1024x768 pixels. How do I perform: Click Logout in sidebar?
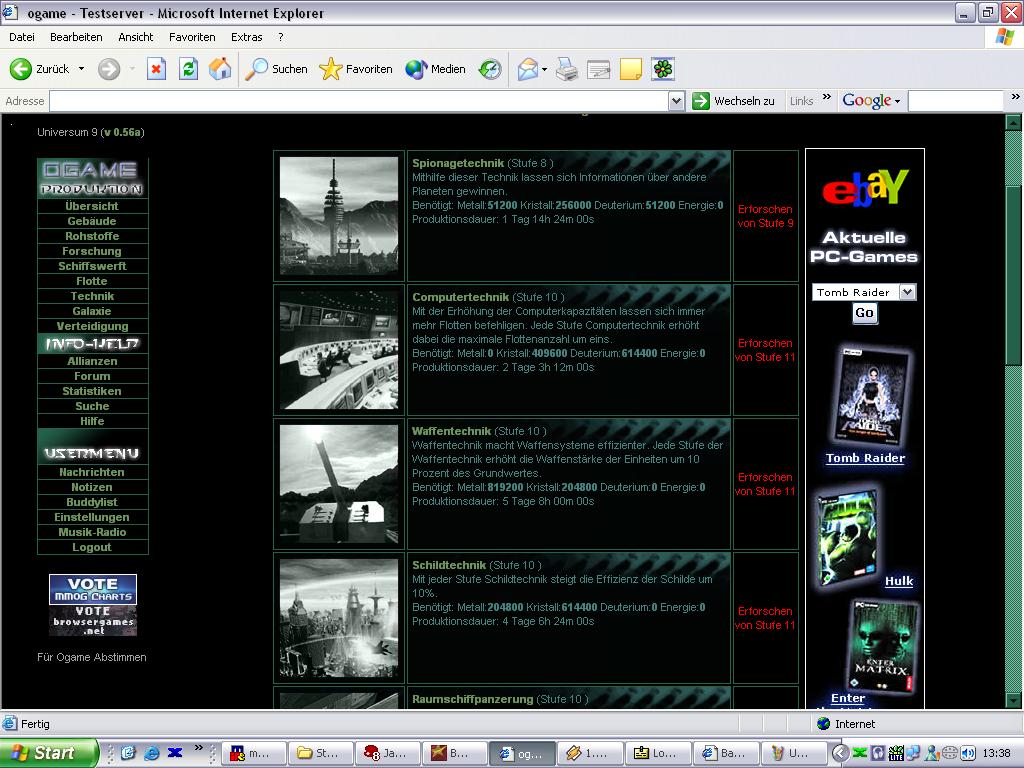click(x=92, y=547)
